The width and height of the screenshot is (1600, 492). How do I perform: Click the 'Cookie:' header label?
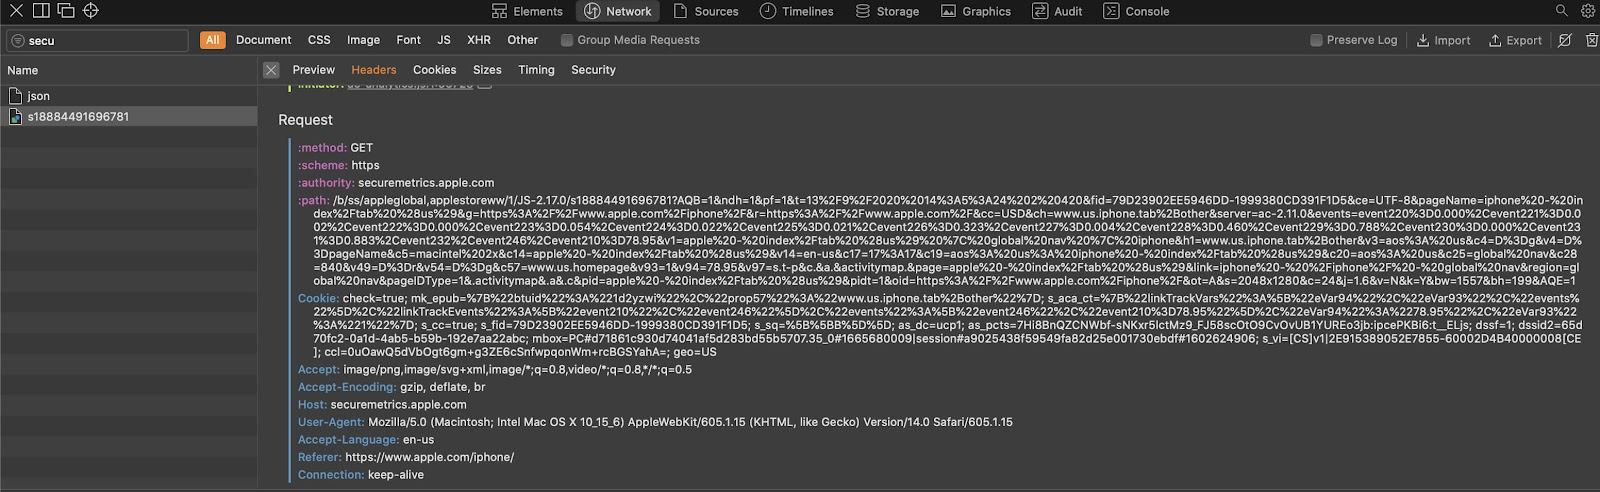click(318, 299)
